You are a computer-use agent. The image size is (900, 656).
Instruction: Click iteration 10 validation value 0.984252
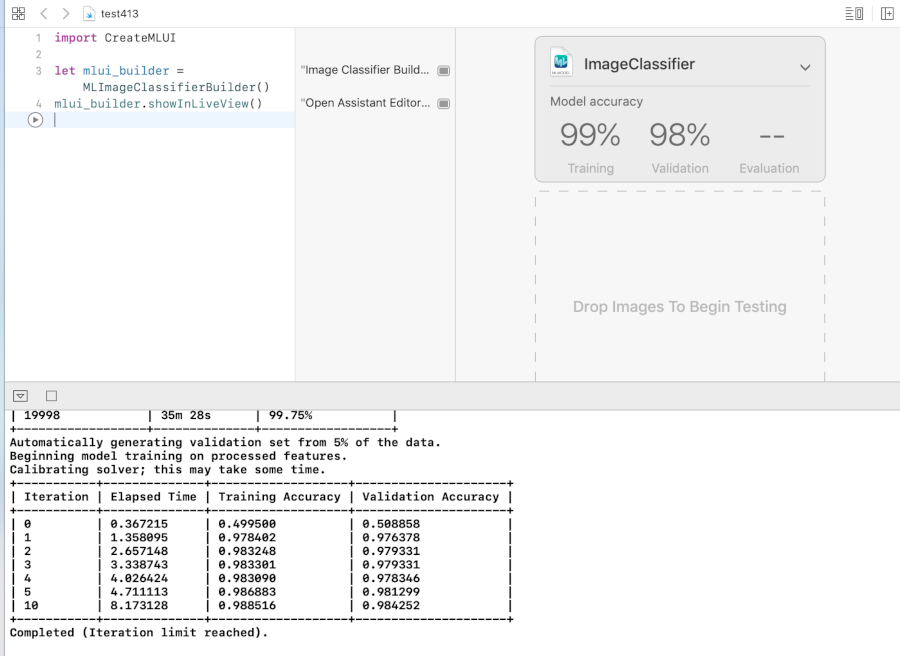point(391,605)
